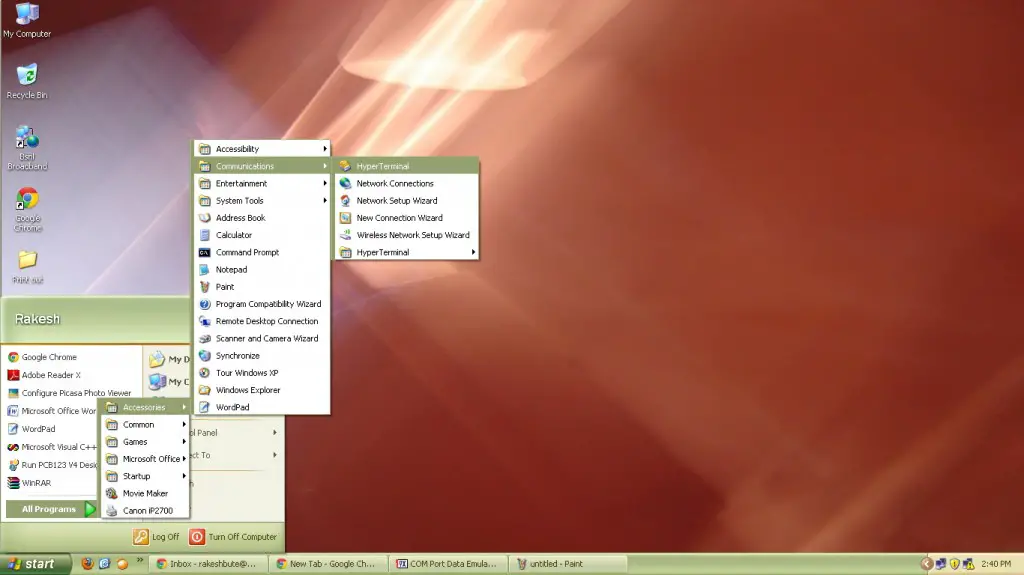Switch to COM Port Data Emulator taskbar window
1024x575 pixels.
click(449, 564)
